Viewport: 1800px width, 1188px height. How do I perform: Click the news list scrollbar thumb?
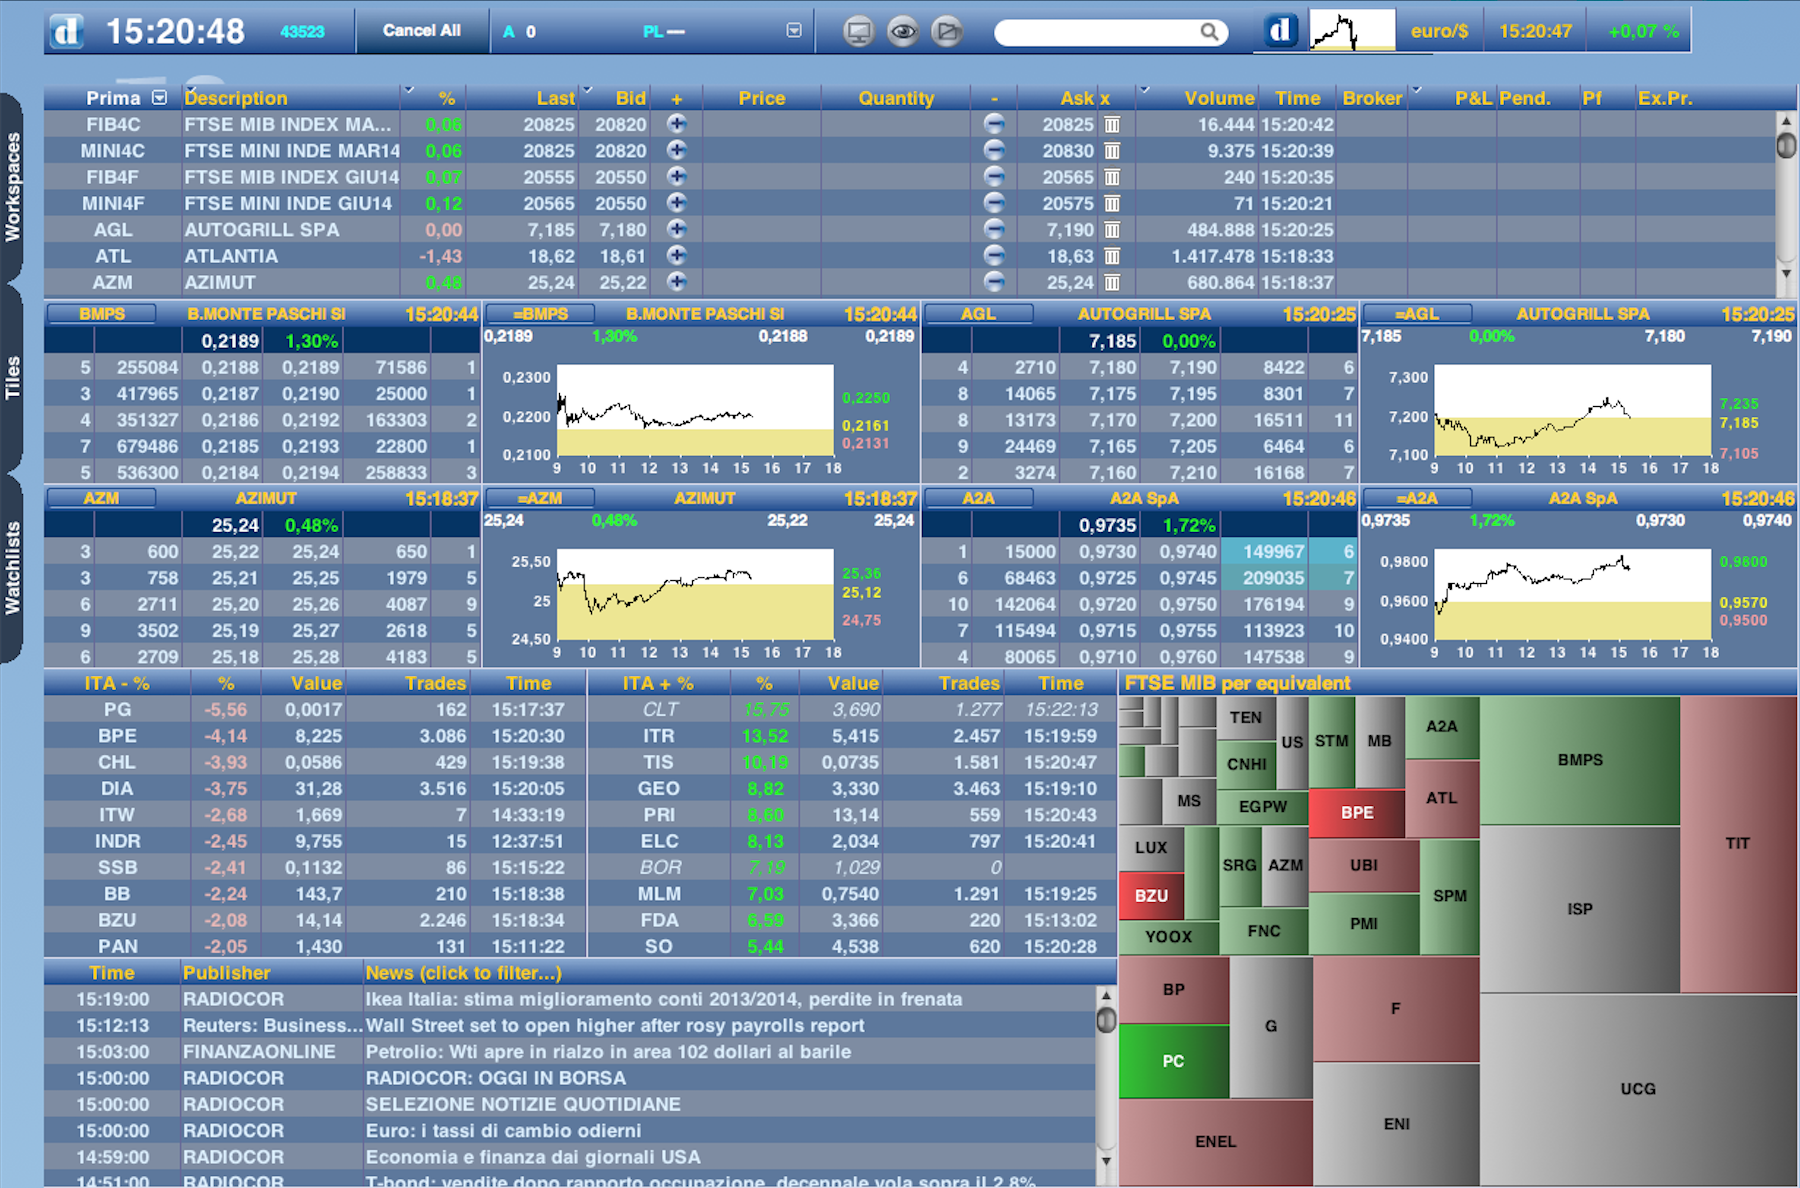[x=1106, y=1020]
